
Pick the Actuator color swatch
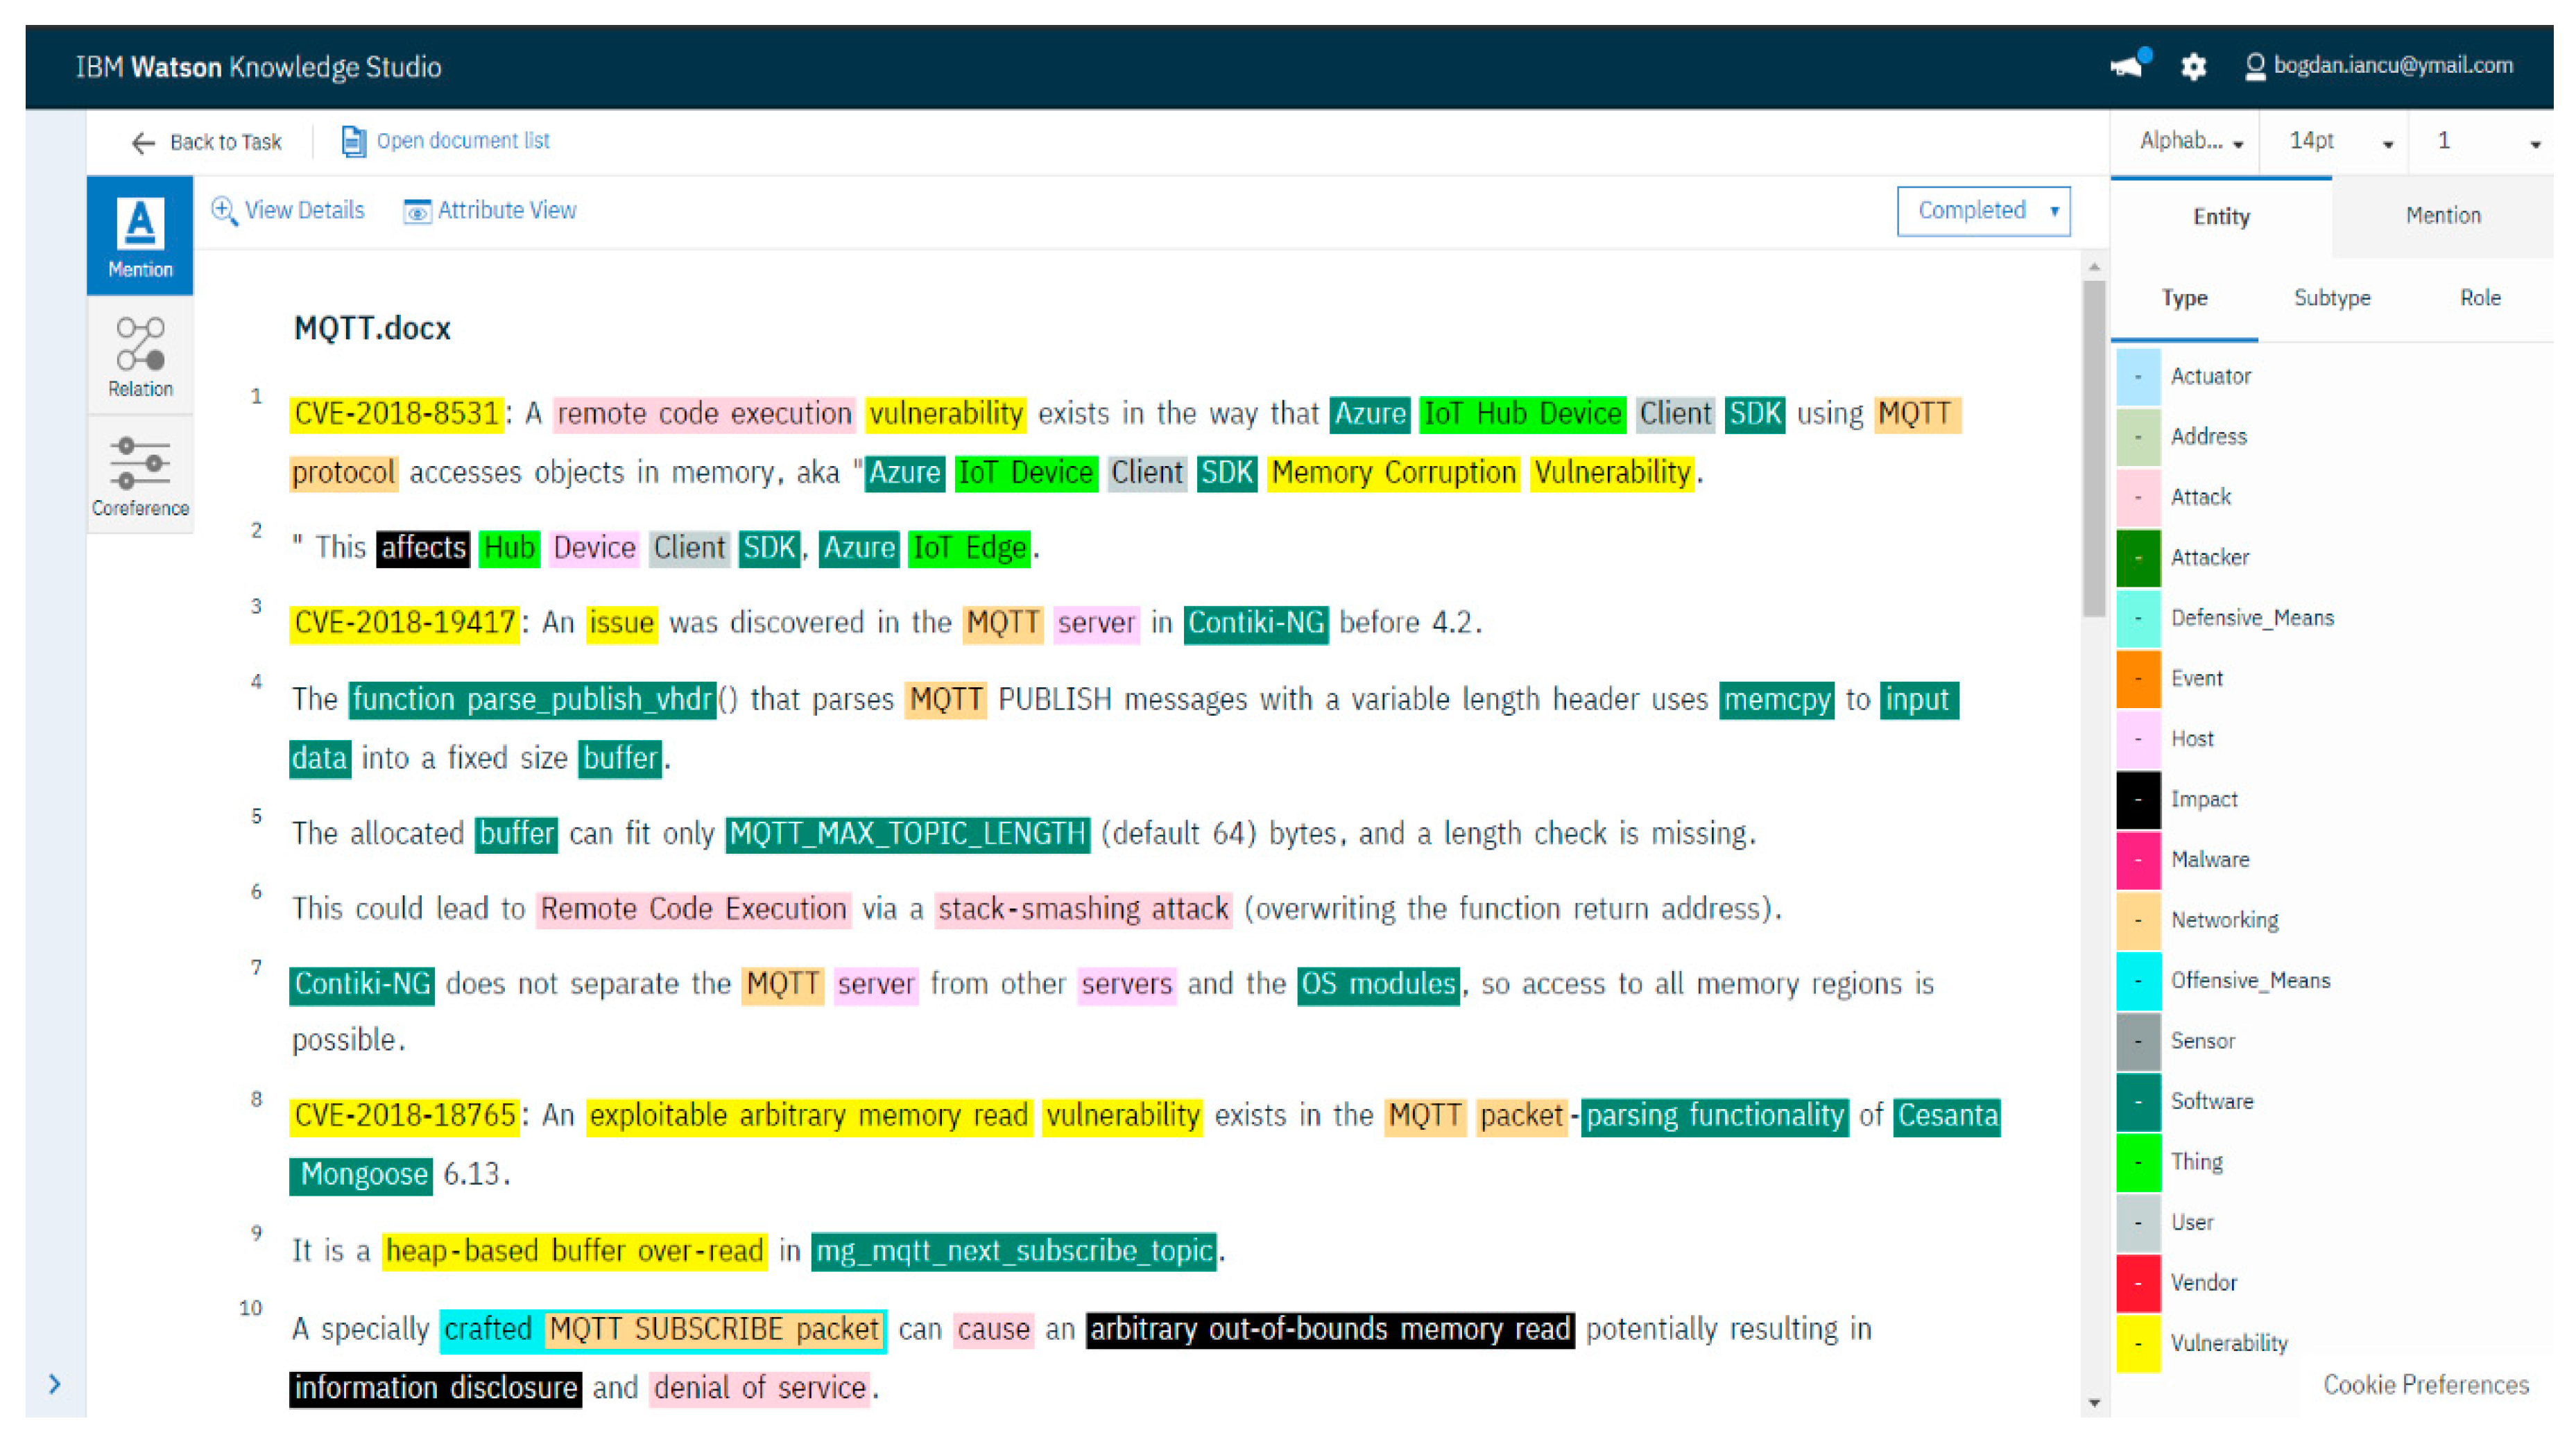(x=2138, y=376)
